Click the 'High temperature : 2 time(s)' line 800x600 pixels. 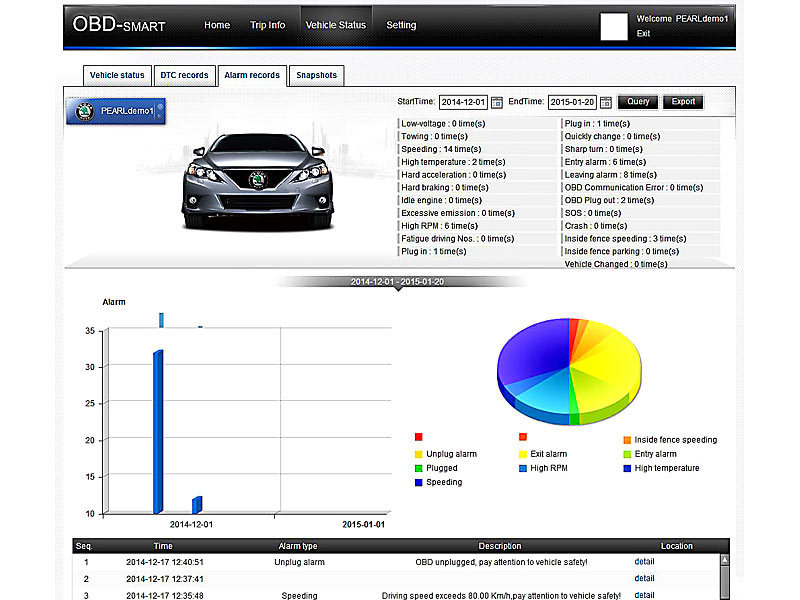[x=454, y=162]
